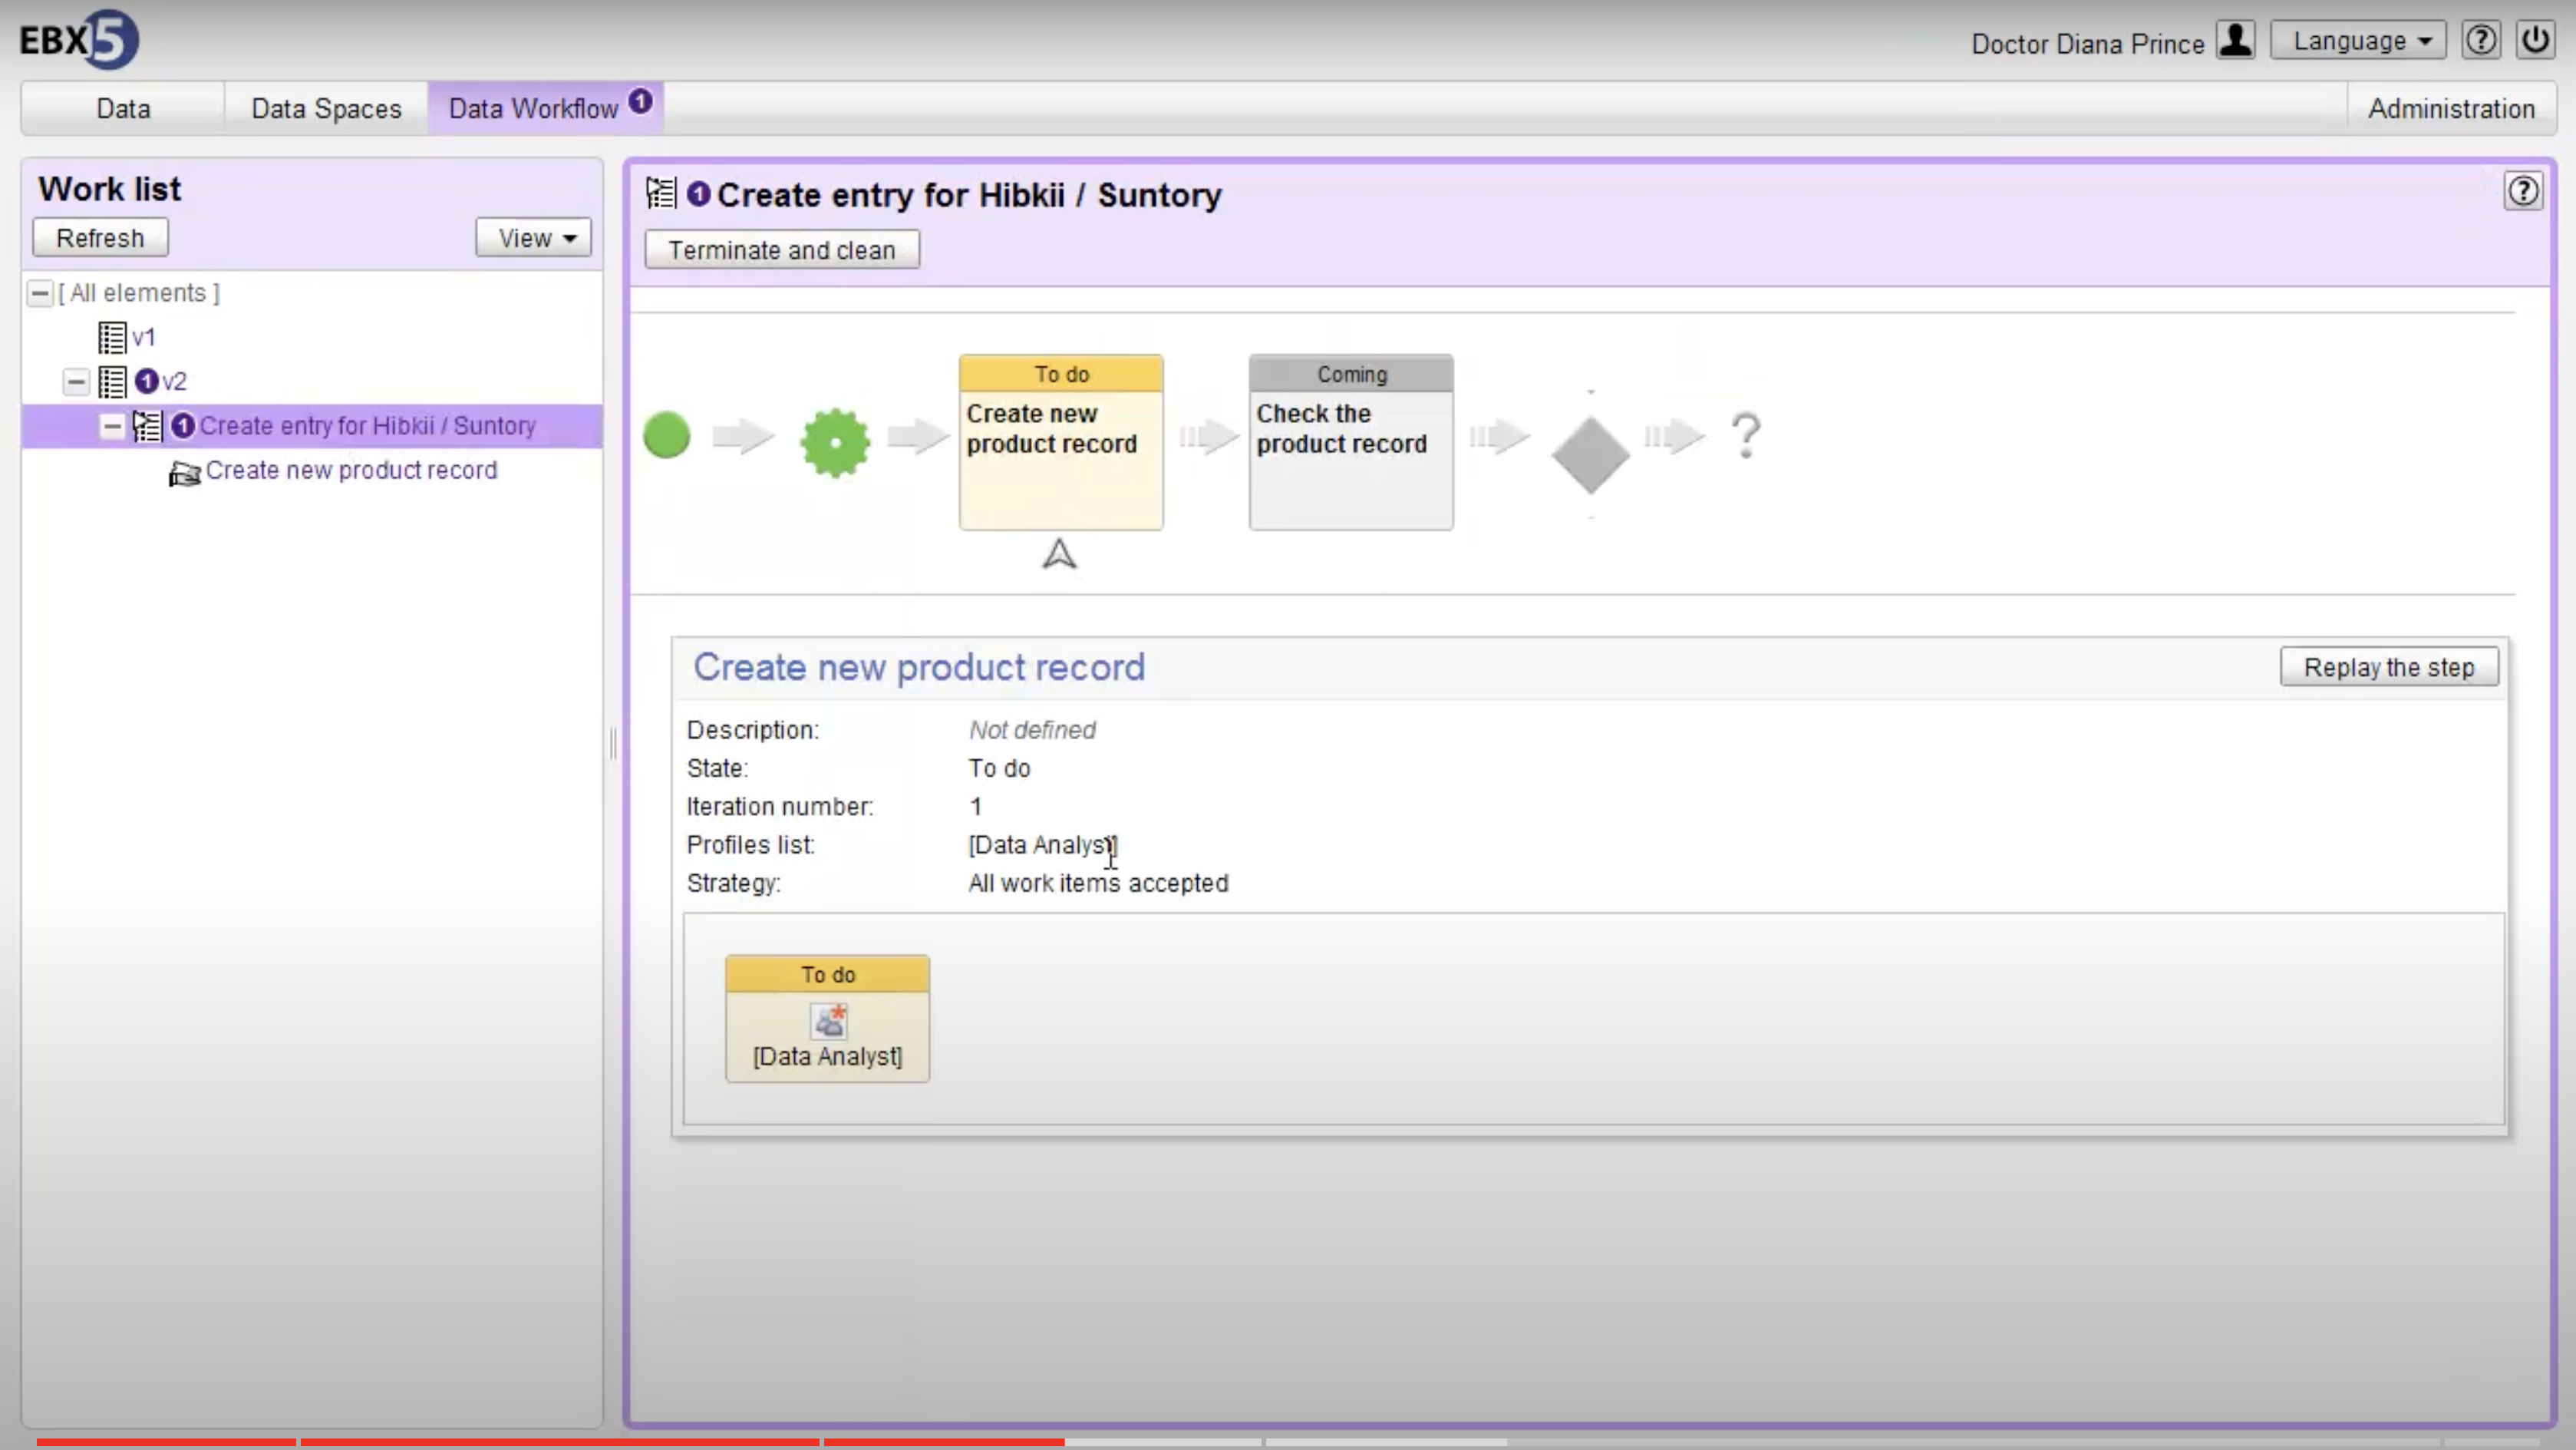Open the user profile icon beside Diana Prince

tap(2235, 41)
